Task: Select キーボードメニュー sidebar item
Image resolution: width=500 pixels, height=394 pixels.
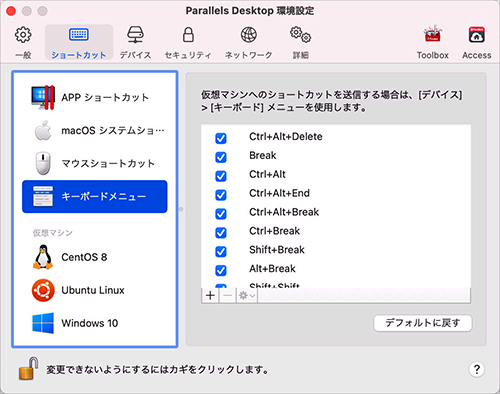Action: coord(95,197)
